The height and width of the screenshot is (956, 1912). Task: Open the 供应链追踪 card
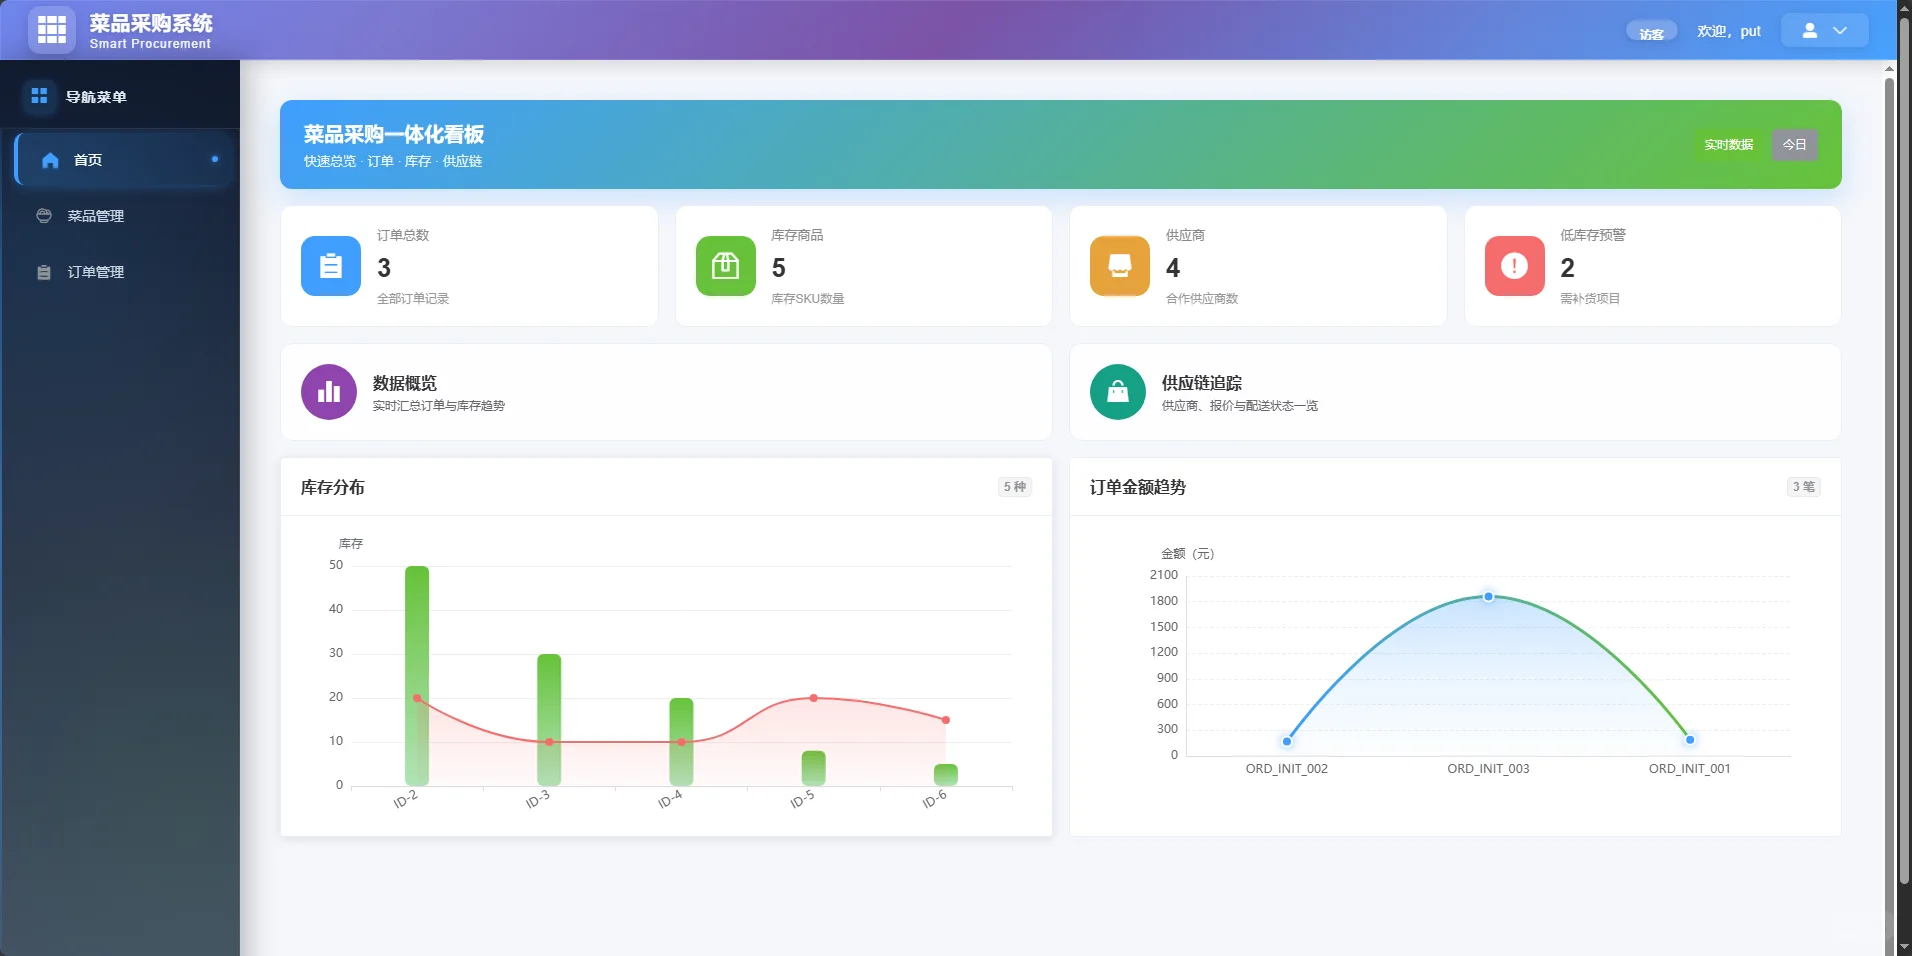tap(1455, 392)
